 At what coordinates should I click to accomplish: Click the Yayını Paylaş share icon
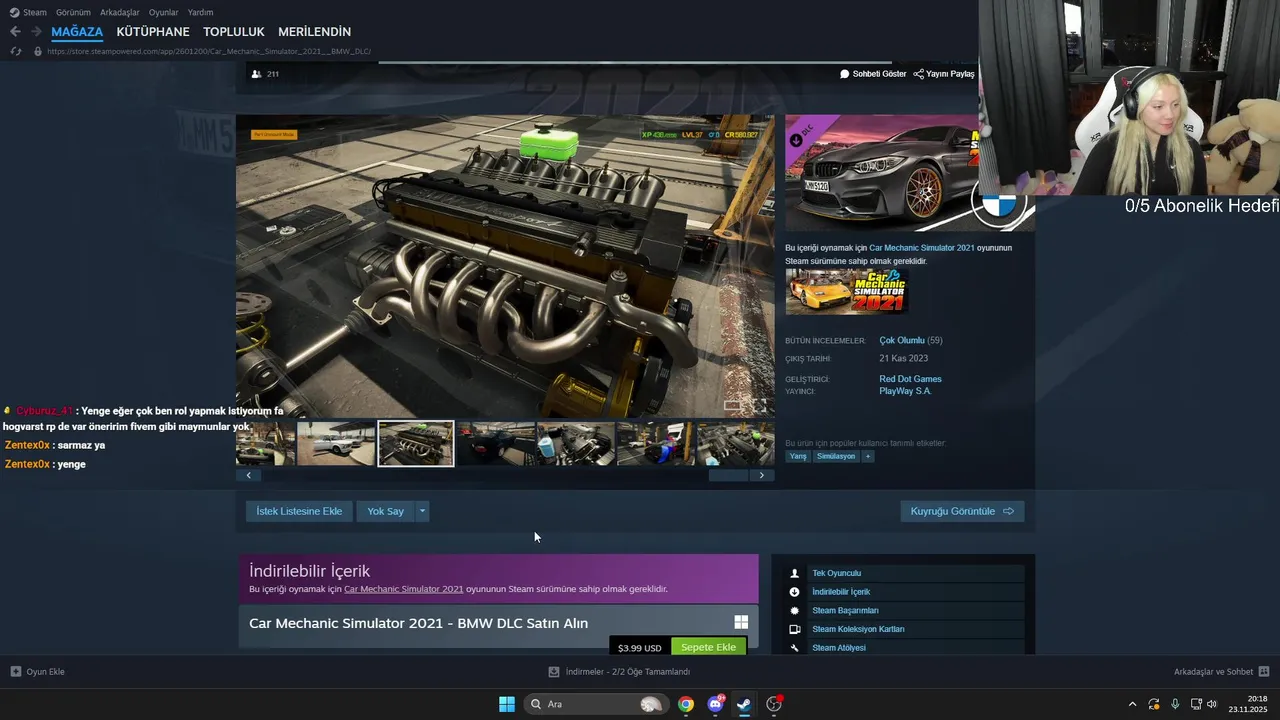[918, 74]
